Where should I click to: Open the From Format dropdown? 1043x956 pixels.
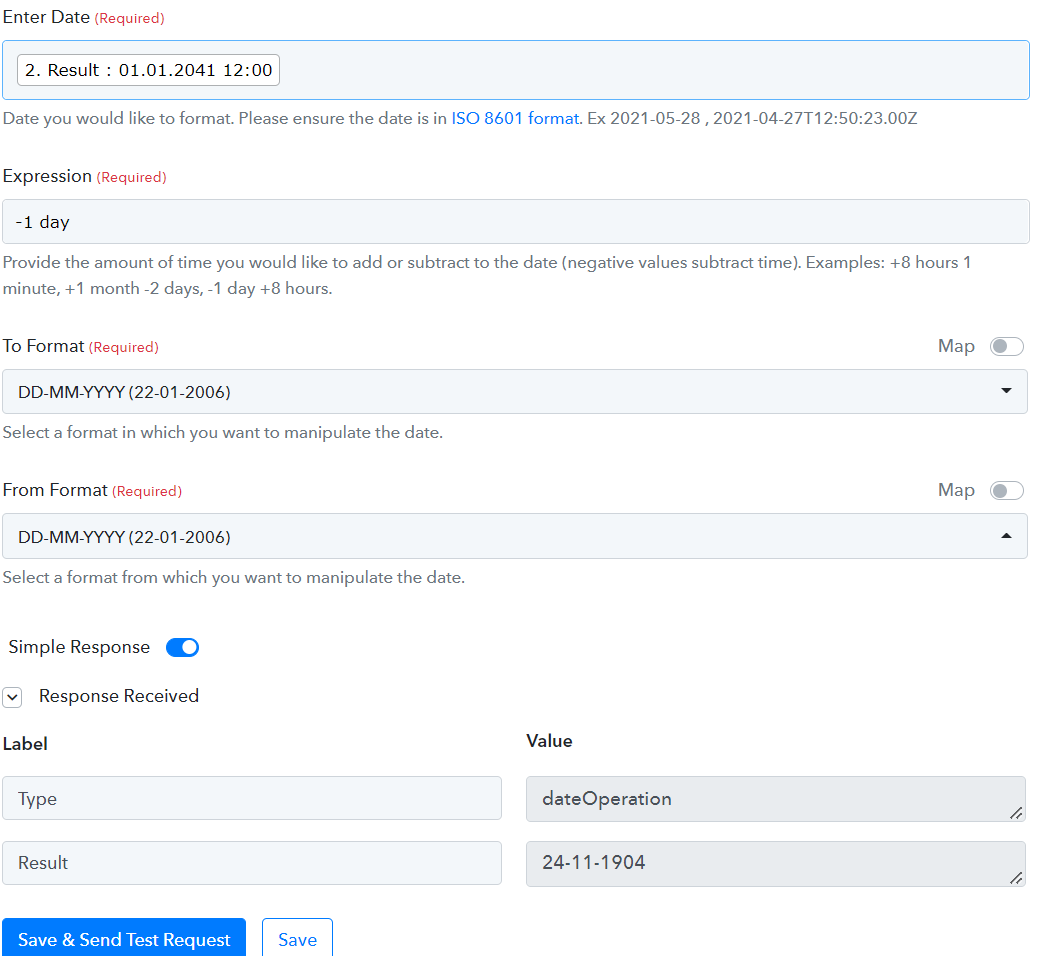pyautogui.click(x=515, y=536)
